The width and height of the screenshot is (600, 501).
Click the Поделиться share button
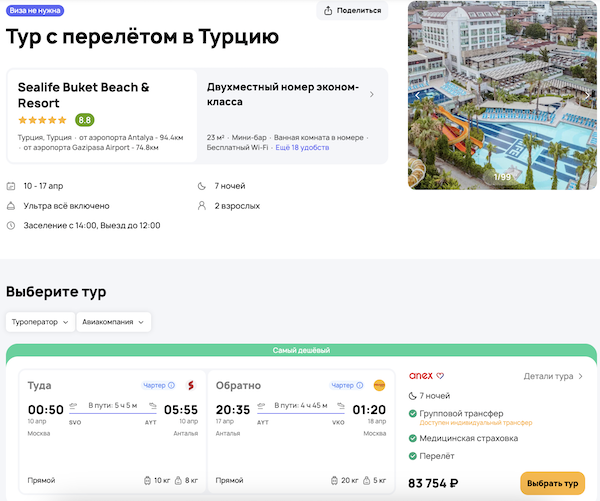352,10
